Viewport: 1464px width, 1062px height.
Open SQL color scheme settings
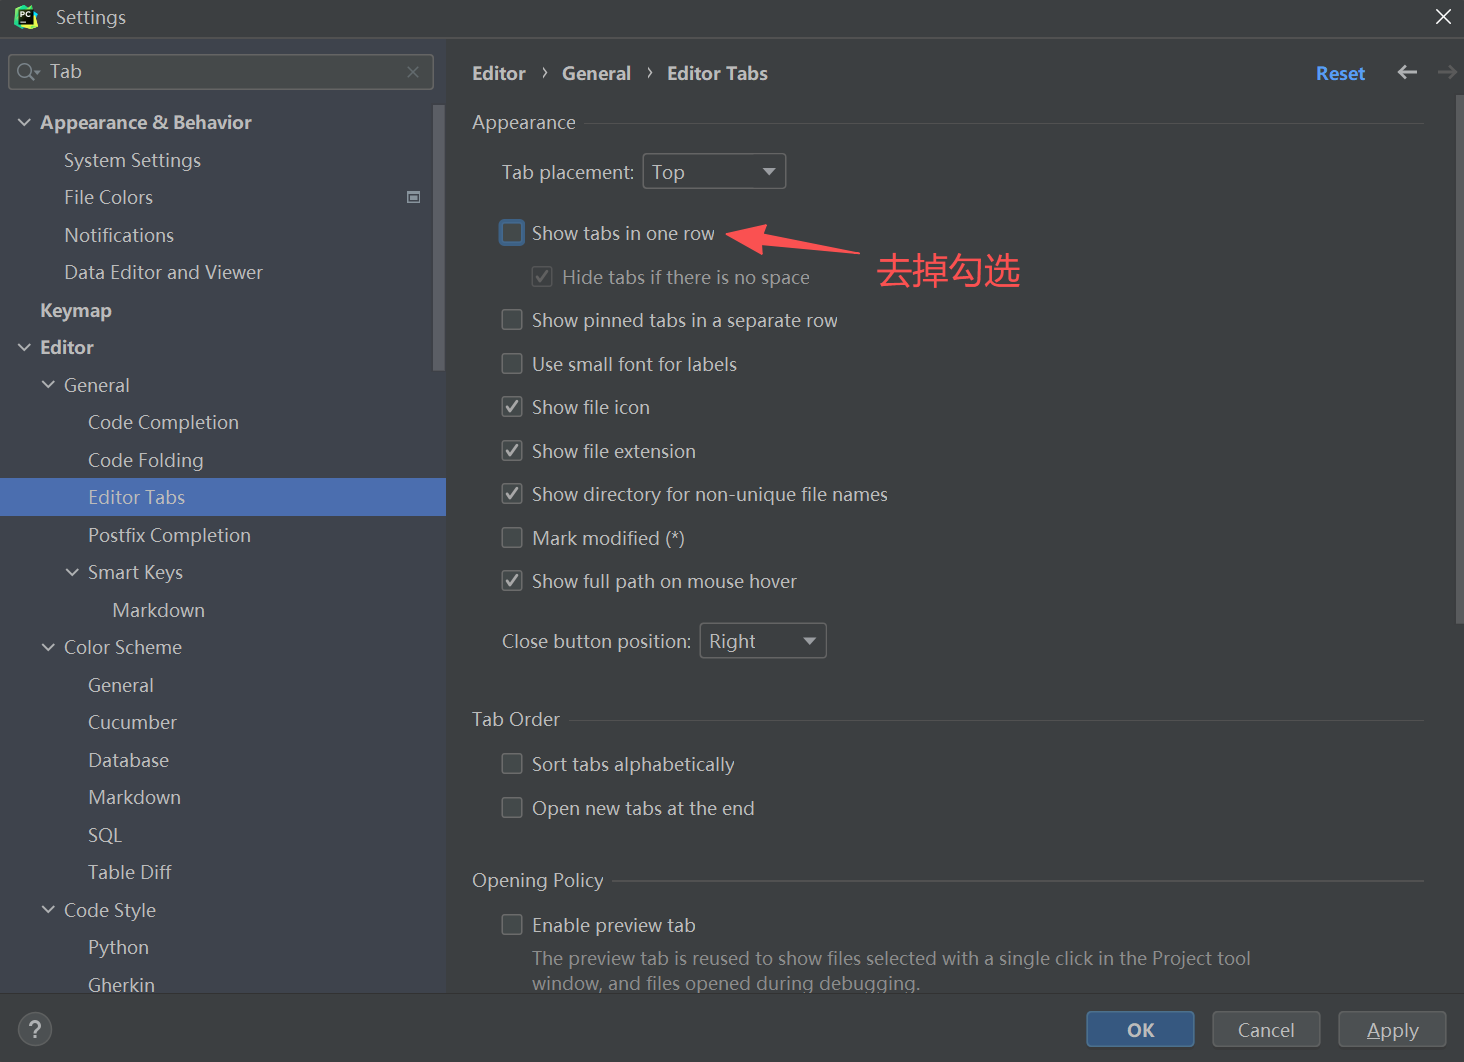(105, 835)
